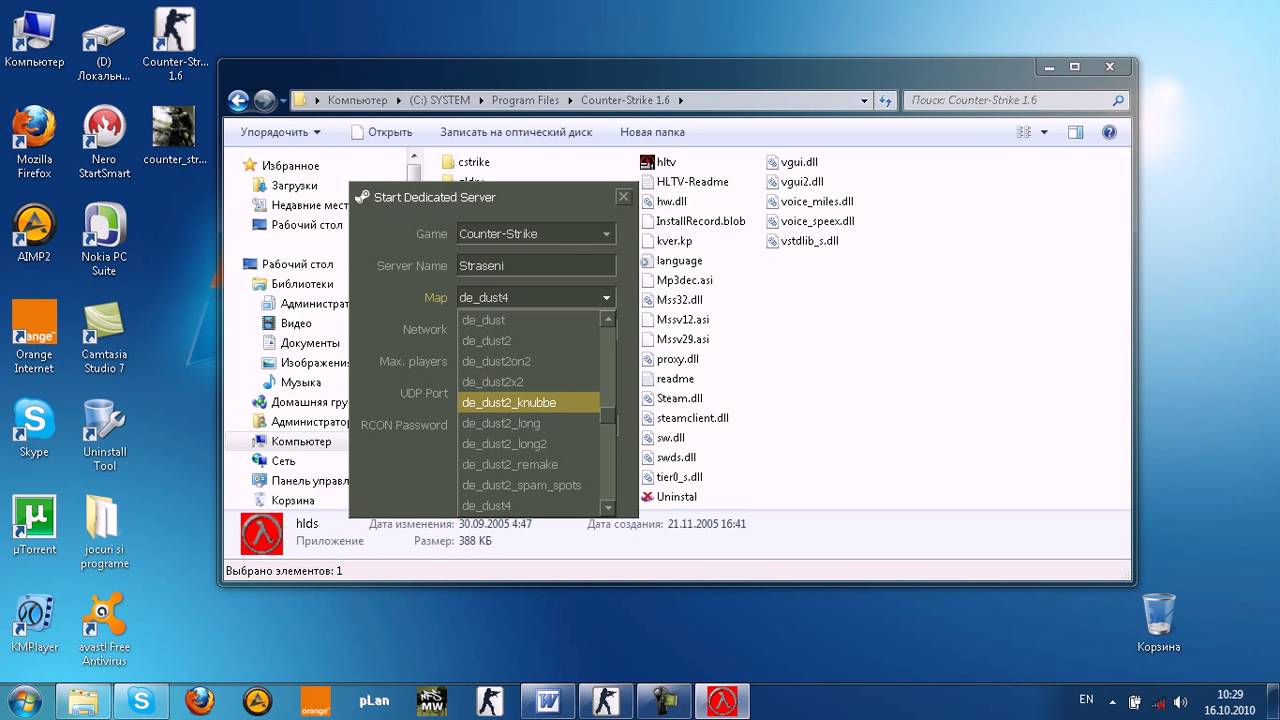Viewport: 1280px width, 720px height.
Task: Choose de_dust2 from the map list
Action: tap(528, 341)
